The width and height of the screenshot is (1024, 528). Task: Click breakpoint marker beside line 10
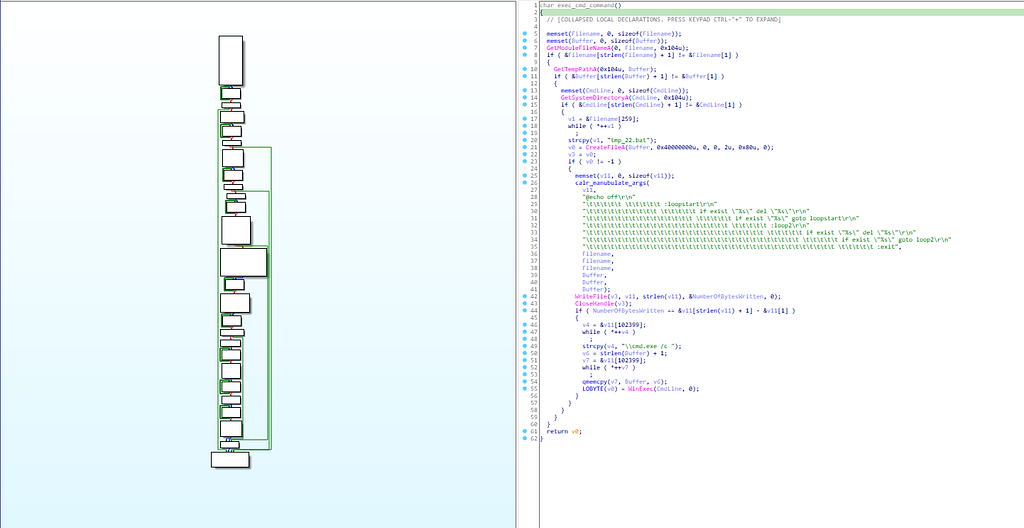click(x=524, y=68)
